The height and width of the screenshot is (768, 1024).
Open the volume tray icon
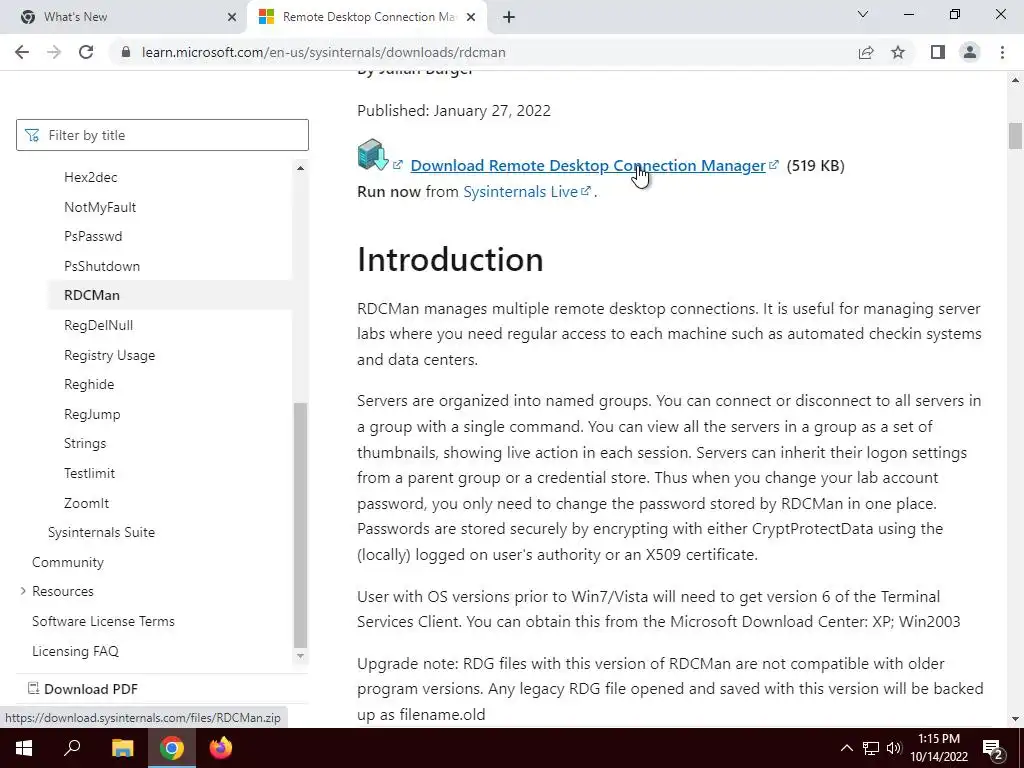[894, 748]
